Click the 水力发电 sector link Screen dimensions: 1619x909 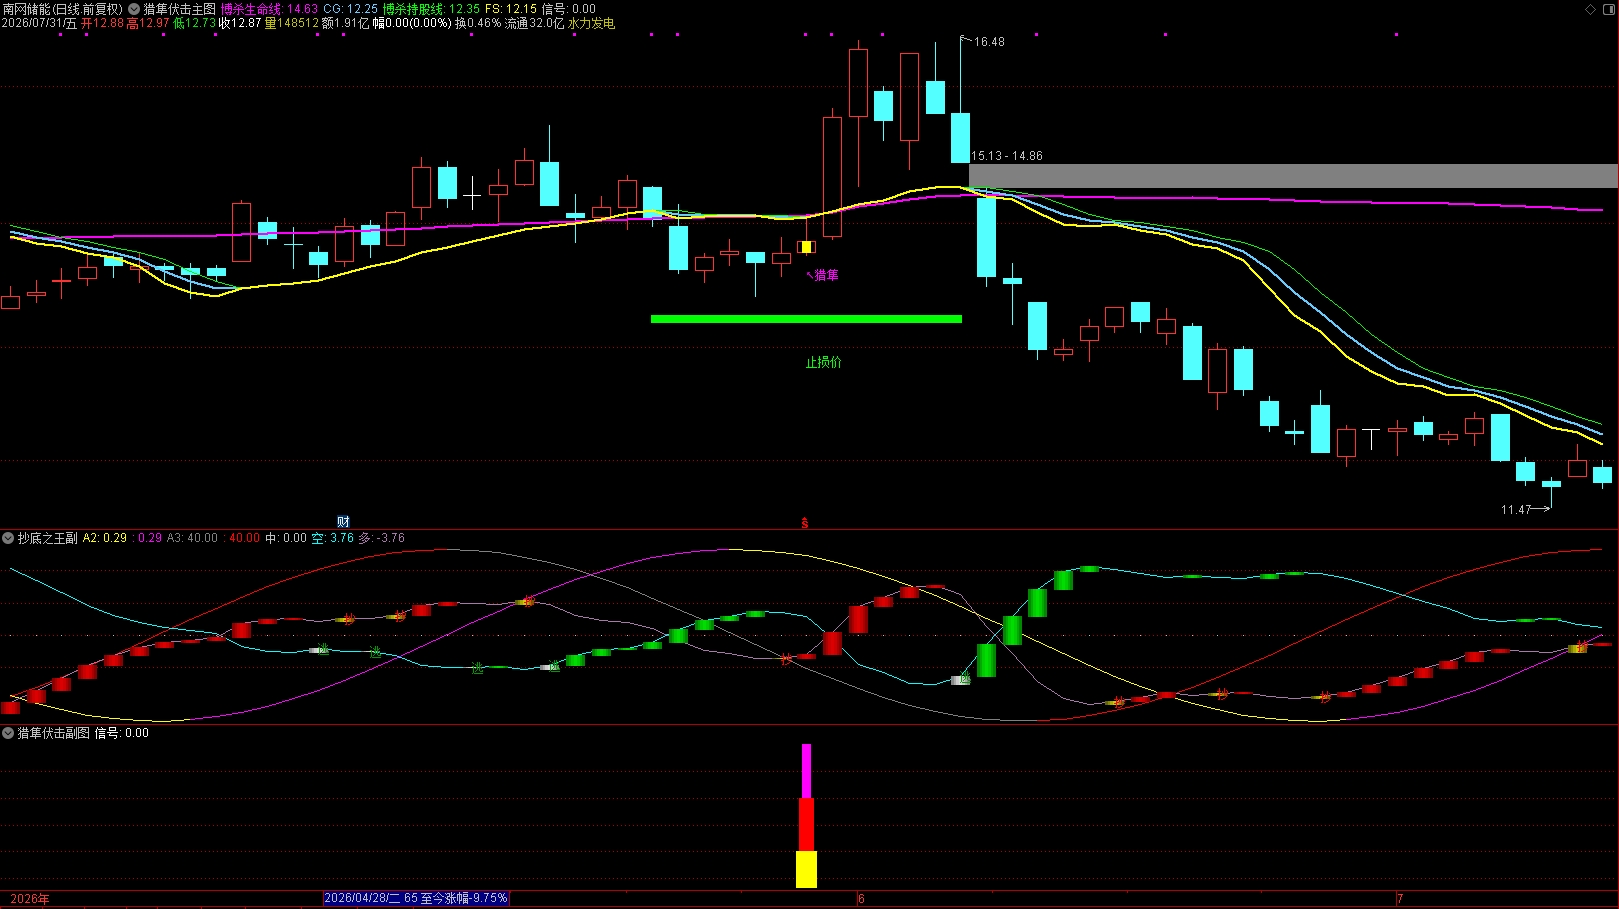(591, 23)
